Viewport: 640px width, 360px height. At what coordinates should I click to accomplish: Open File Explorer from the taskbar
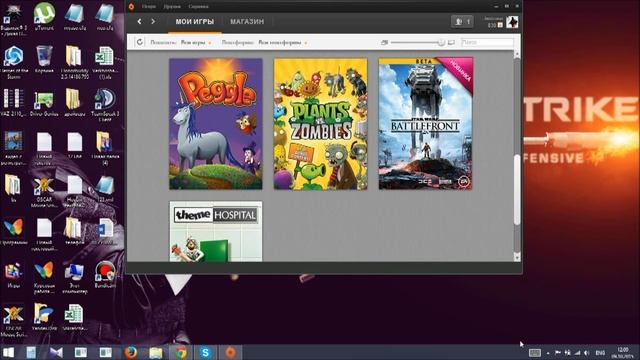tap(156, 352)
